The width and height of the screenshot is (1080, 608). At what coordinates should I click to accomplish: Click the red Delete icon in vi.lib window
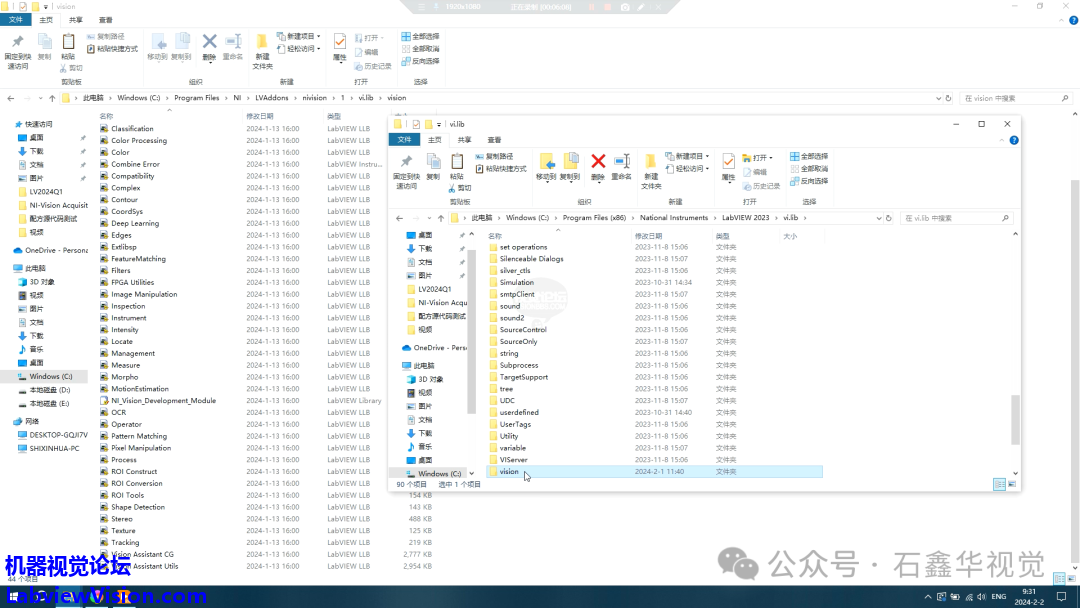pos(598,162)
